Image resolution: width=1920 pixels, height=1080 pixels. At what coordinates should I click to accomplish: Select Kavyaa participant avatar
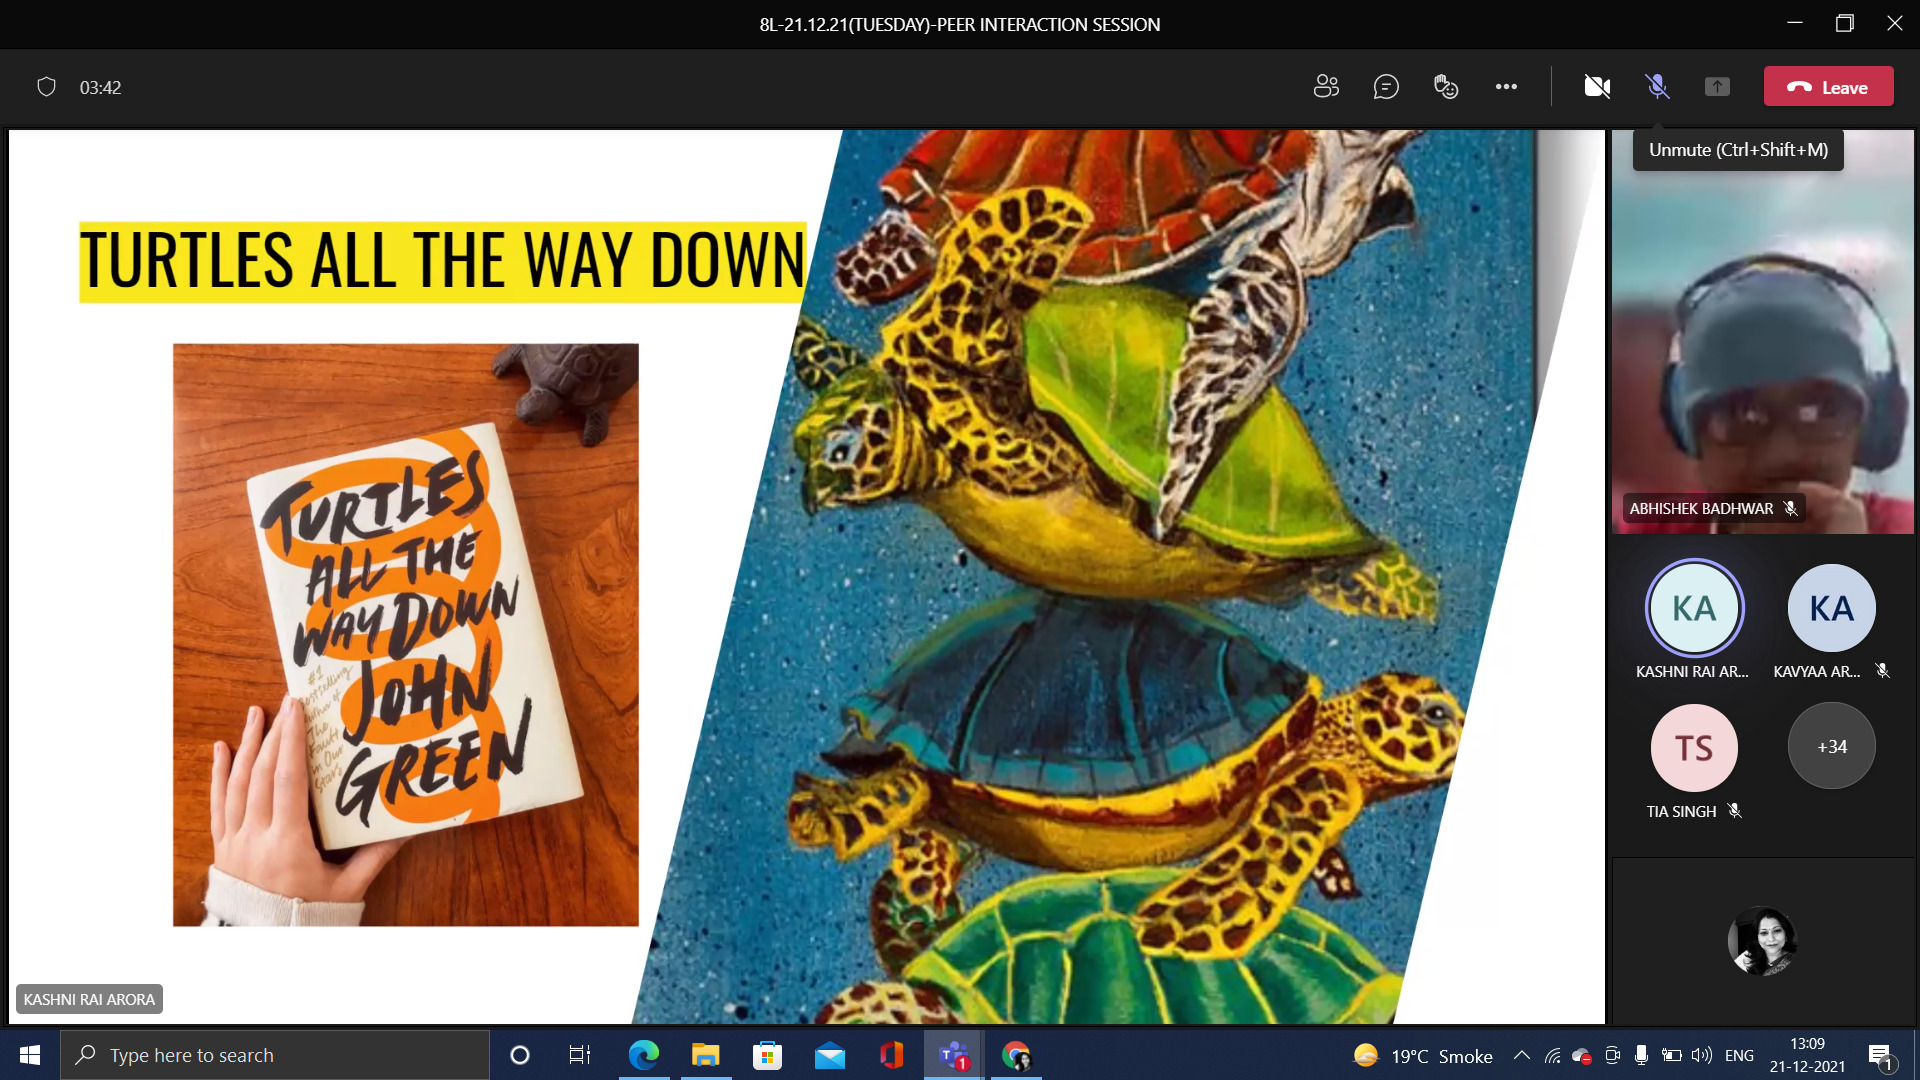point(1831,608)
